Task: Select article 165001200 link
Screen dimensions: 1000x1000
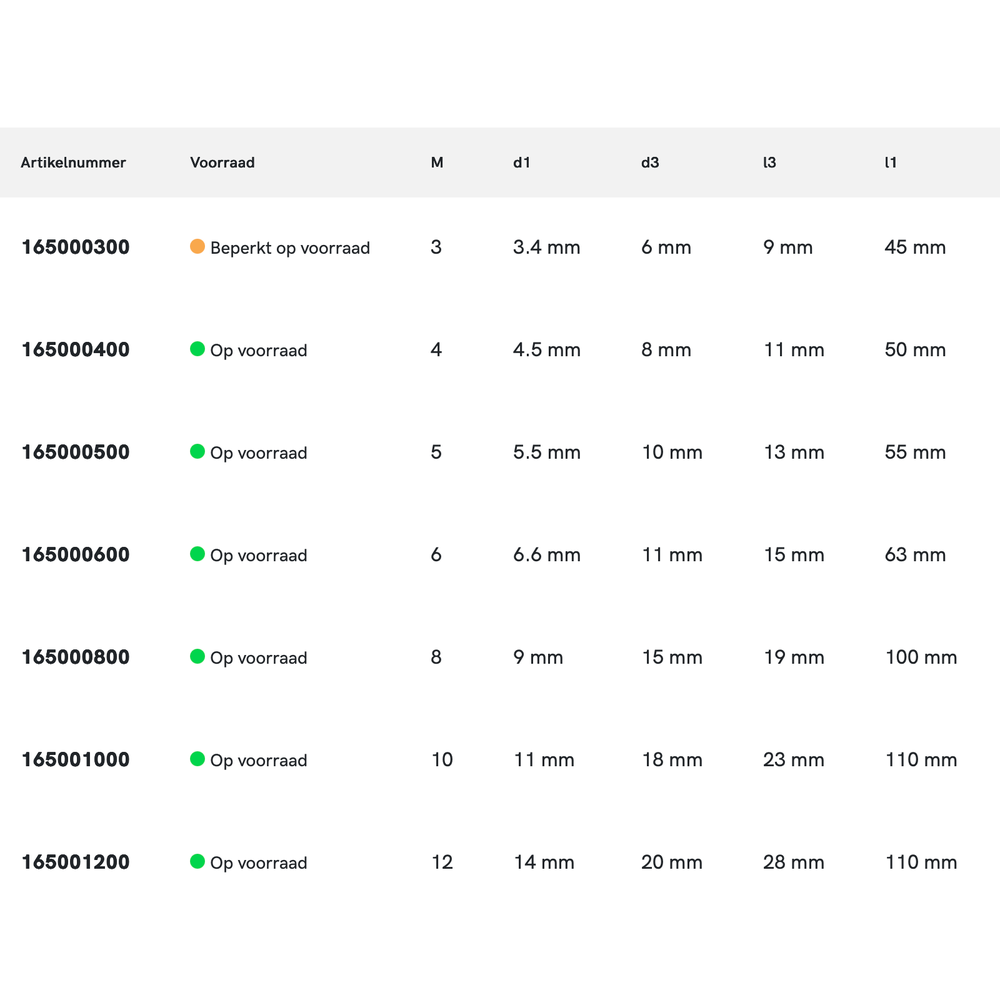Action: tap(75, 862)
